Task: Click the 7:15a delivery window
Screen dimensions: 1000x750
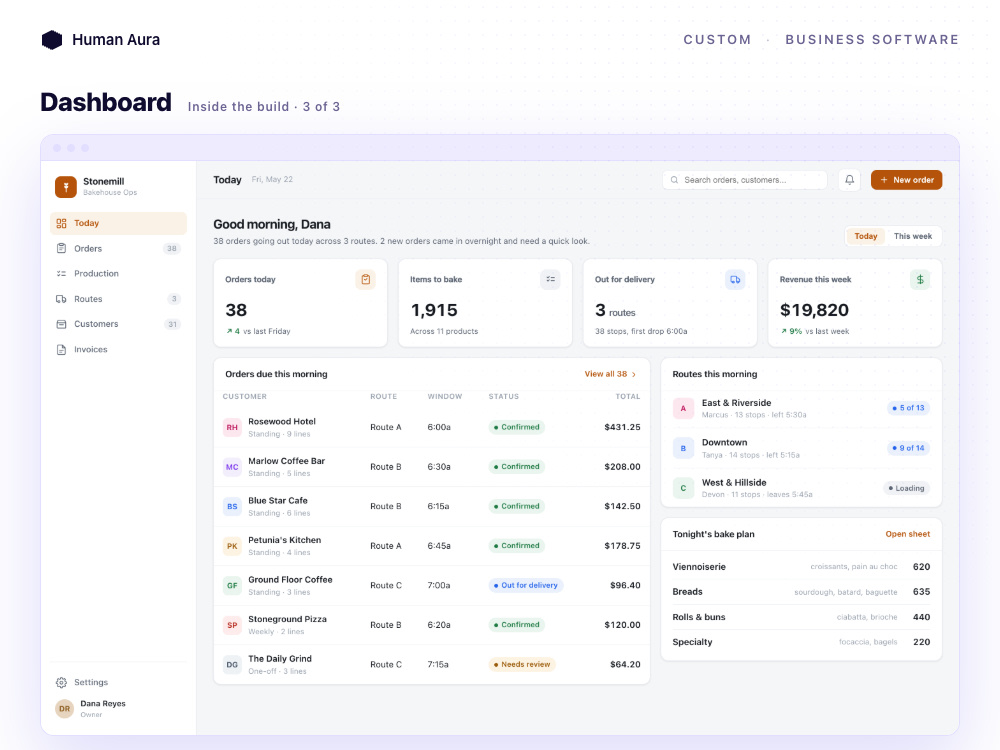Action: click(438, 665)
